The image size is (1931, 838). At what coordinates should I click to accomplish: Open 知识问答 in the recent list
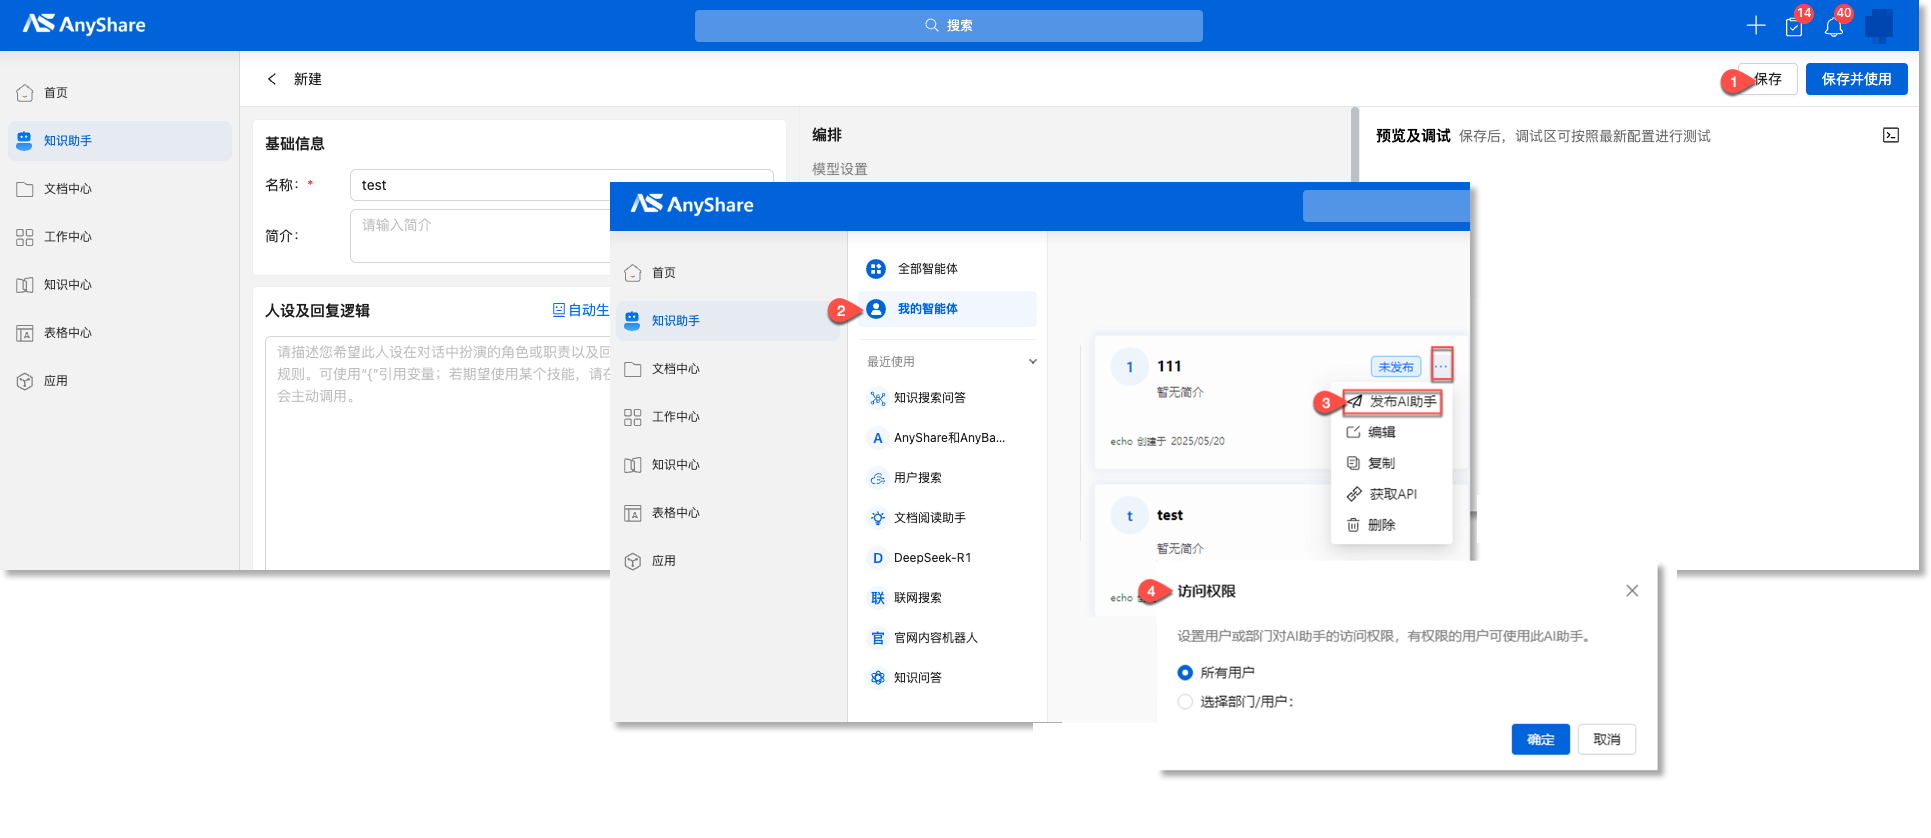pos(947,678)
